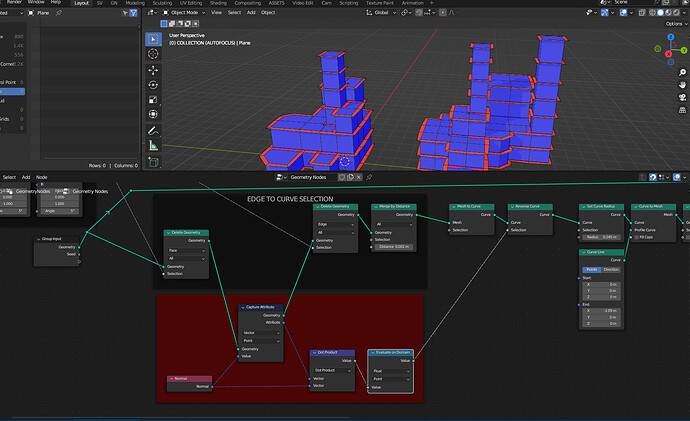690x421 pixels.
Task: Switch to material preview shading
Action: [x=668, y=13]
